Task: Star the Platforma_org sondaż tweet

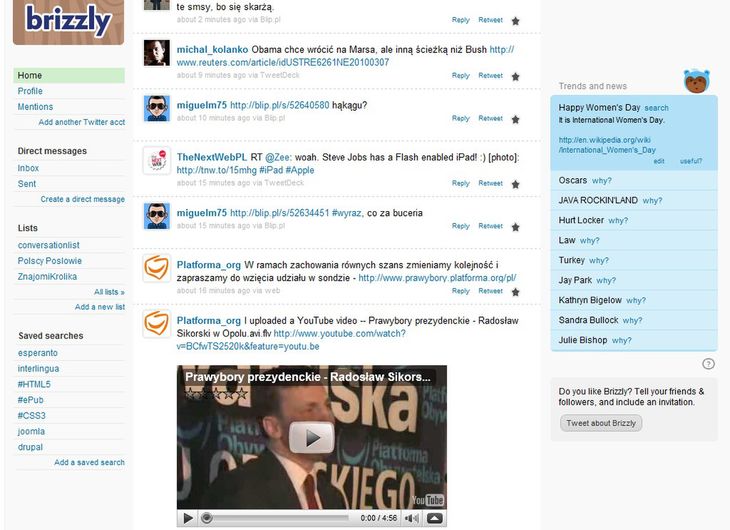Action: pos(515,292)
